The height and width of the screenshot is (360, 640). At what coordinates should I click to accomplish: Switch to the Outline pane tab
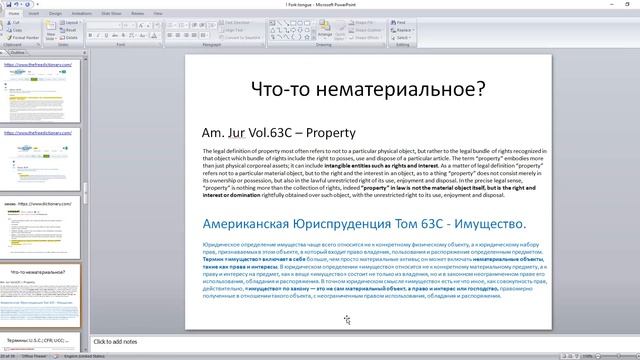(18, 53)
